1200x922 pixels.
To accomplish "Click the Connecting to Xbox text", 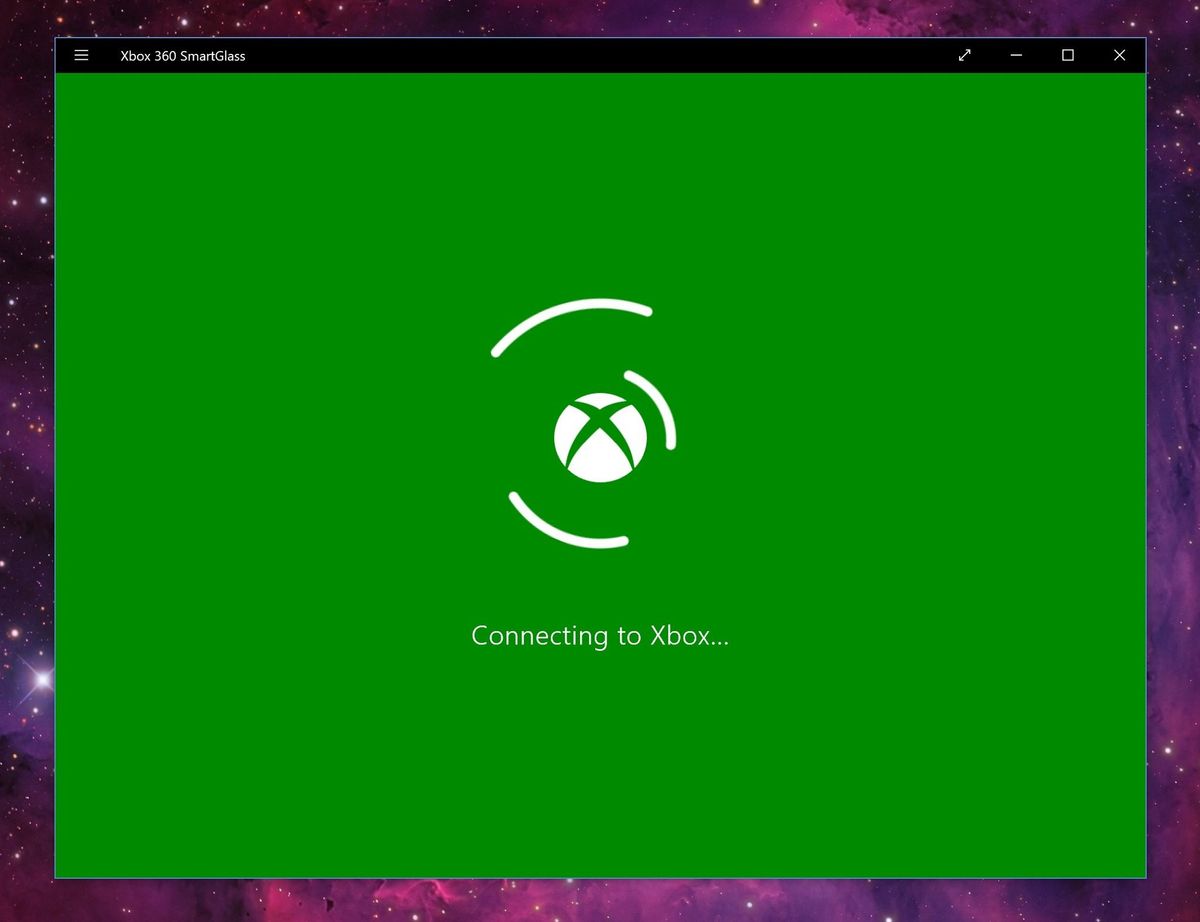I will tap(600, 635).
